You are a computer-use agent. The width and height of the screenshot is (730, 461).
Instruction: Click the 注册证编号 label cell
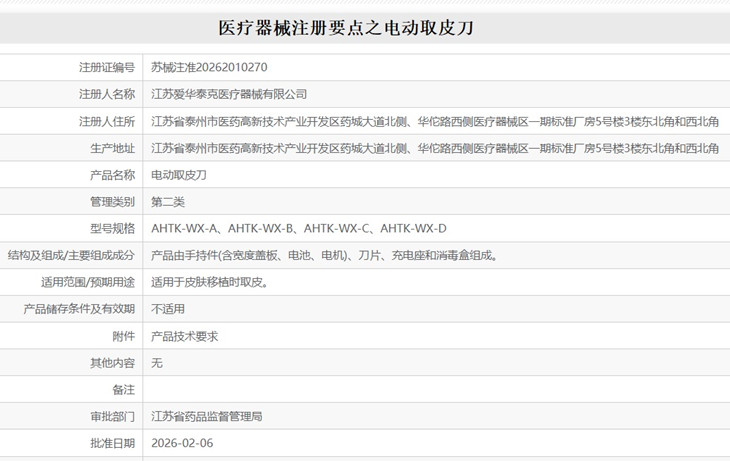pos(71,68)
